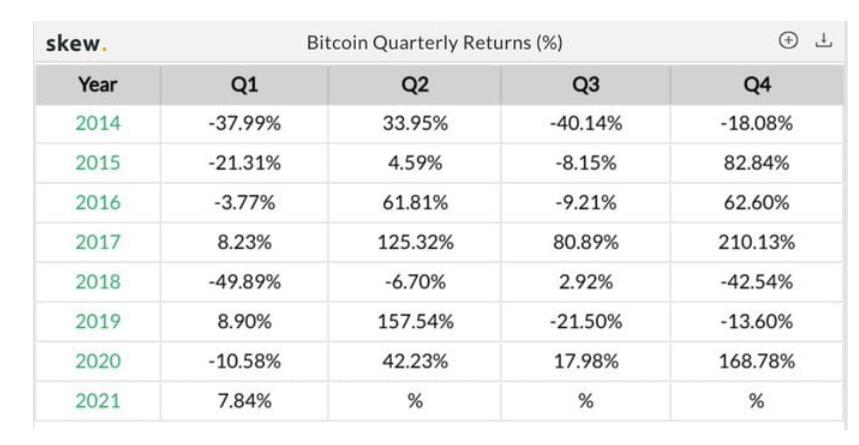Click the 2017 year link
The width and height of the screenshot is (859, 445).
[97, 242]
